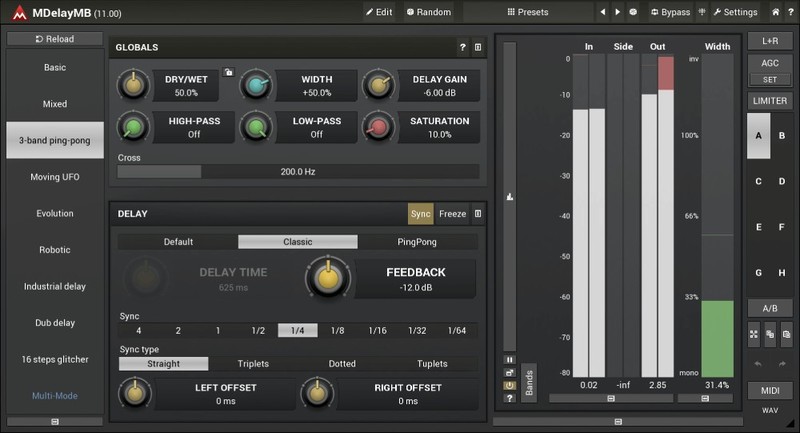This screenshot has width=800, height=433.
Task: Adjust the Cross frequency slider
Action: pos(297,172)
